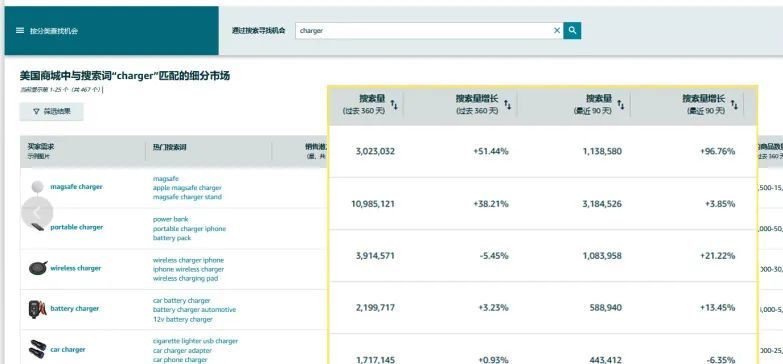Sort by 360-day search volume arrows
The height and width of the screenshot is (364, 783).
(394, 104)
